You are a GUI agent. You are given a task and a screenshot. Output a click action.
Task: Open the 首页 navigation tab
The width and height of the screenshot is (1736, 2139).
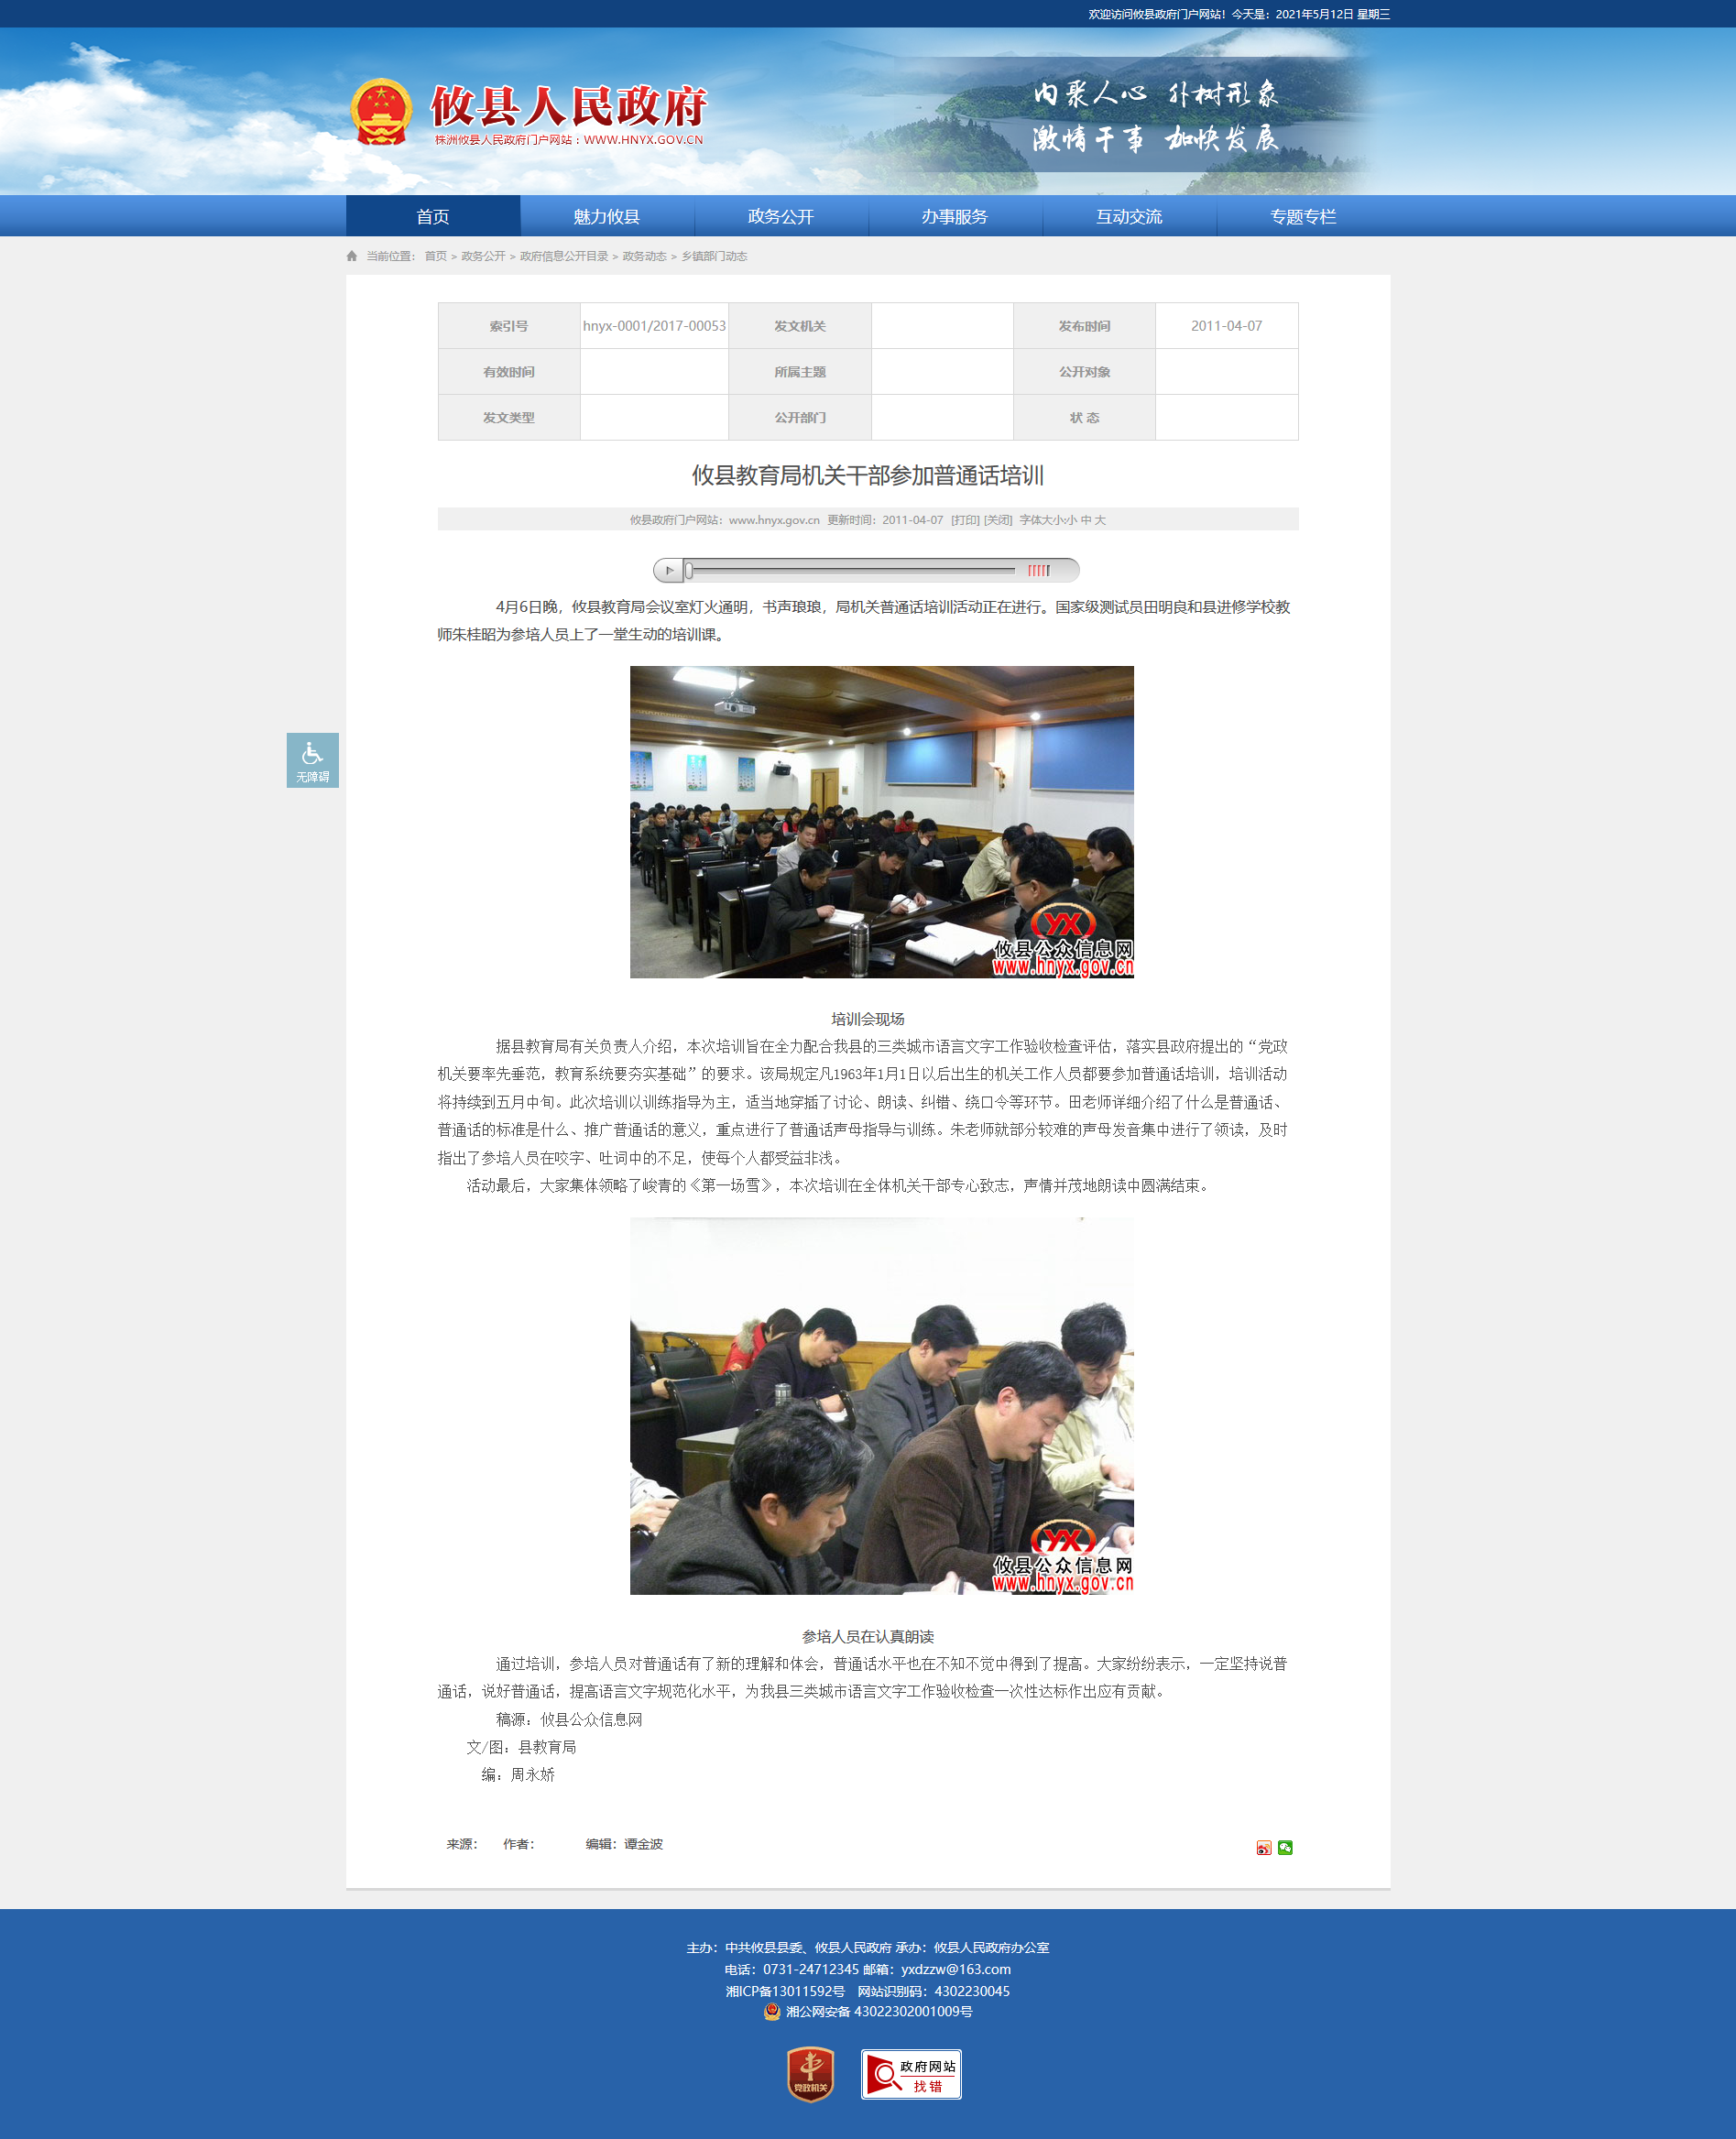pyautogui.click(x=433, y=216)
